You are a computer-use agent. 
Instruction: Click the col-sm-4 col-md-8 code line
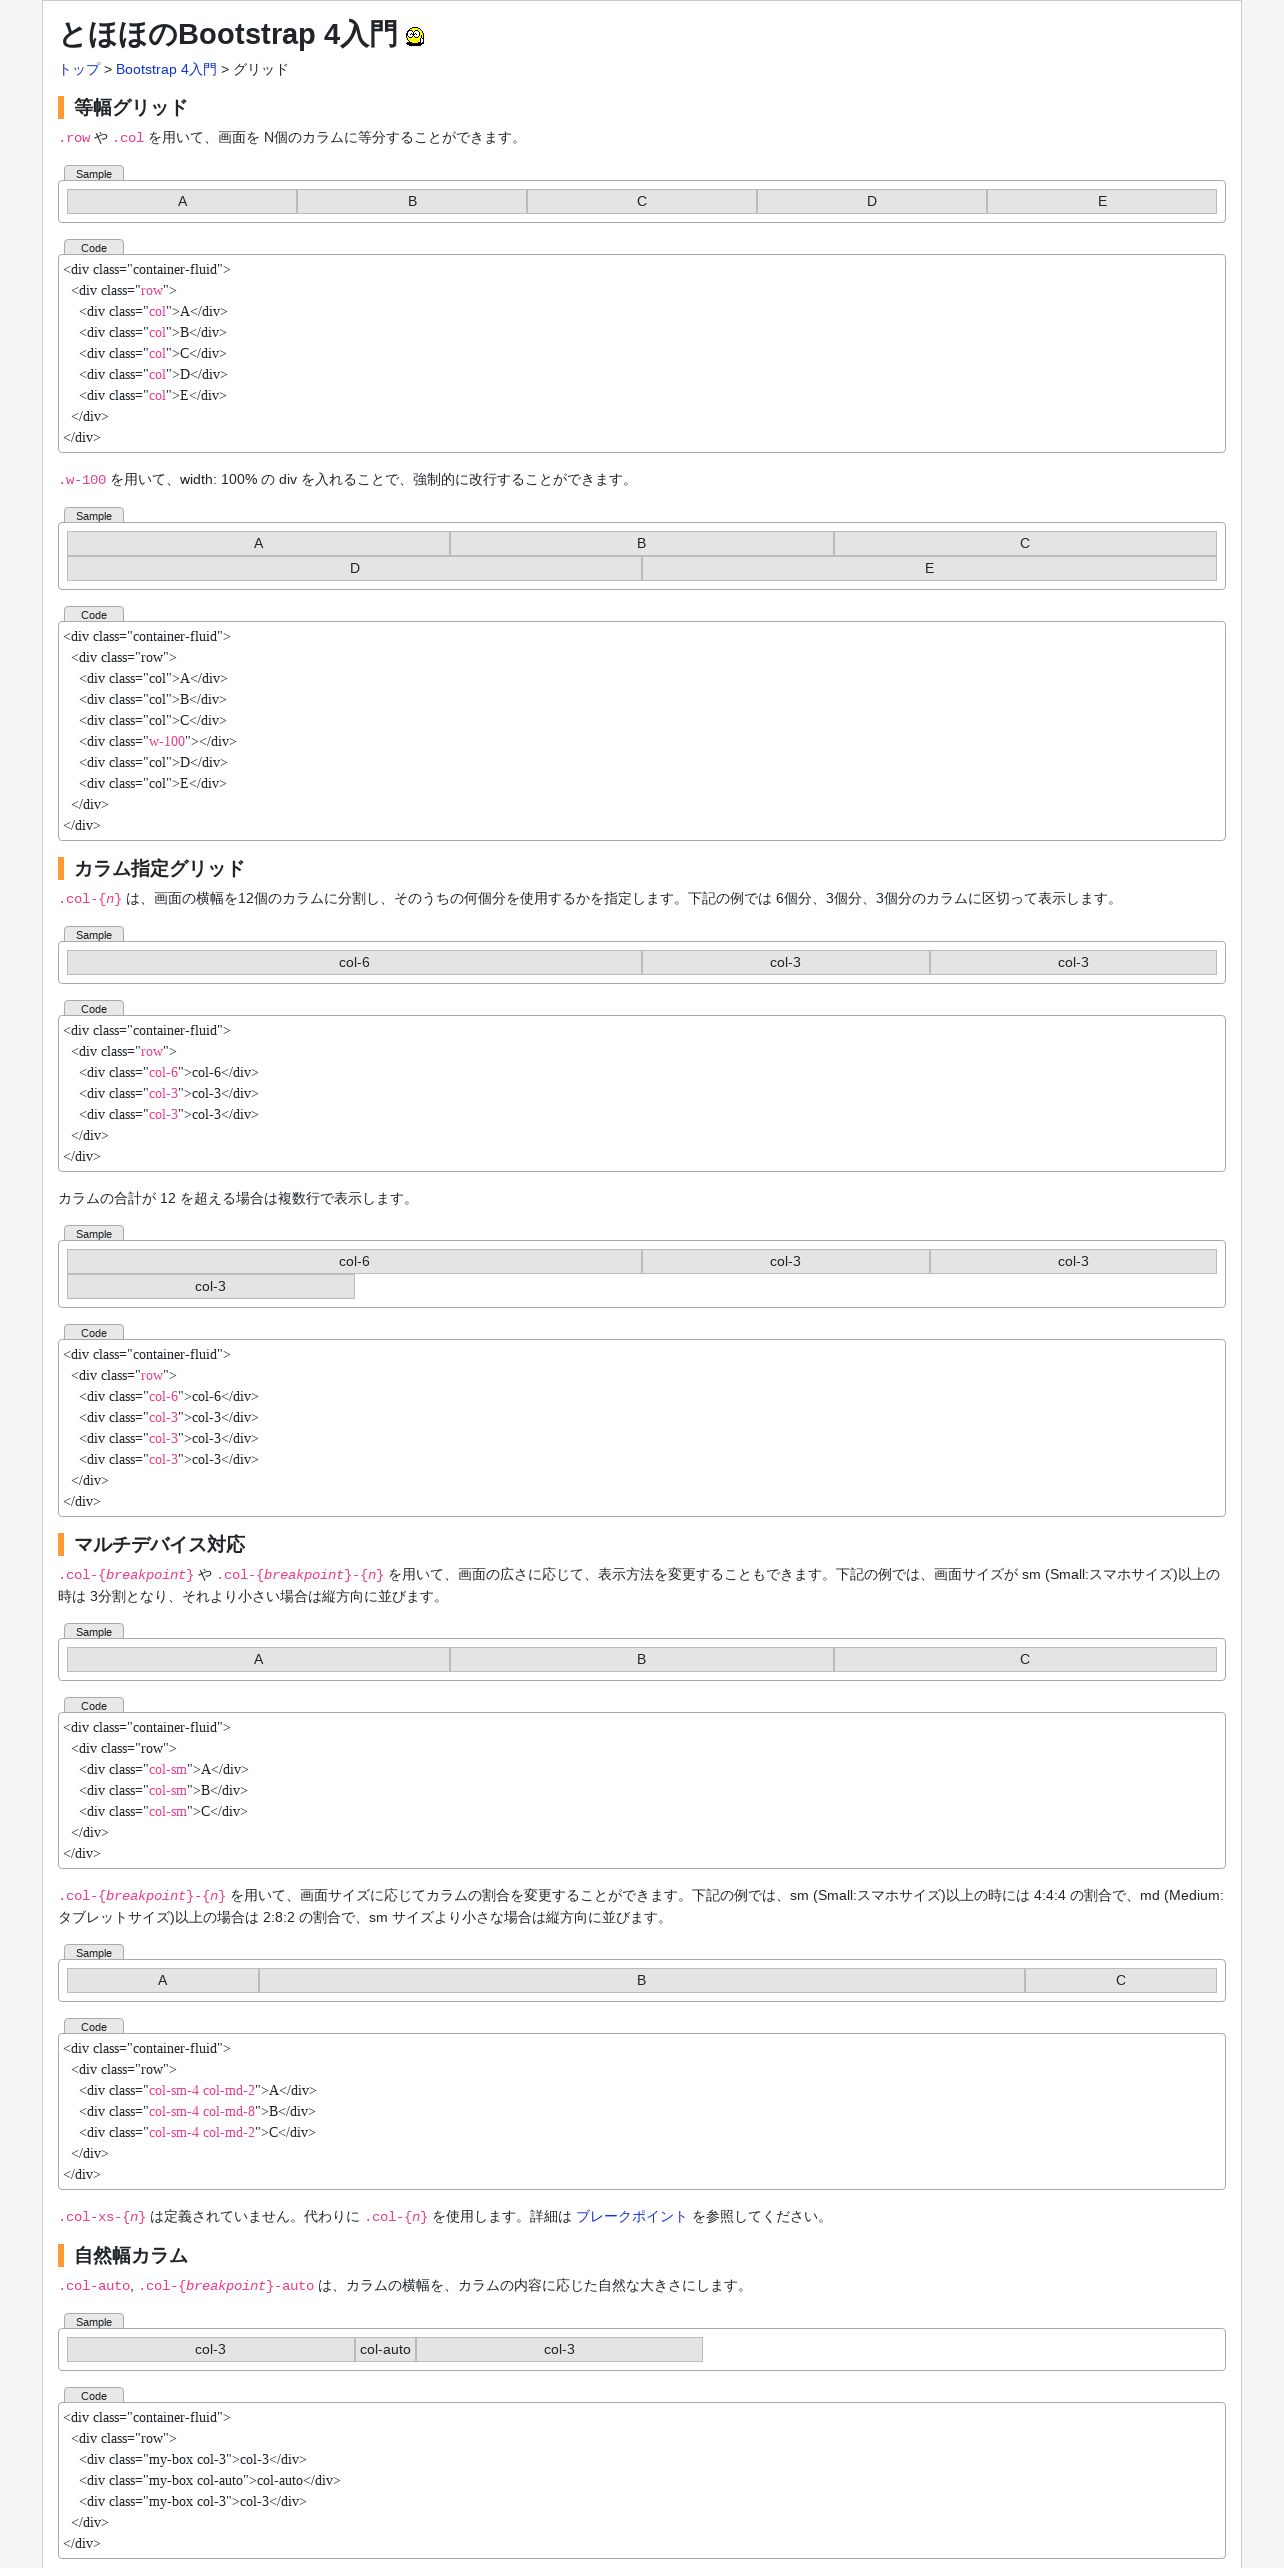click(x=197, y=2111)
